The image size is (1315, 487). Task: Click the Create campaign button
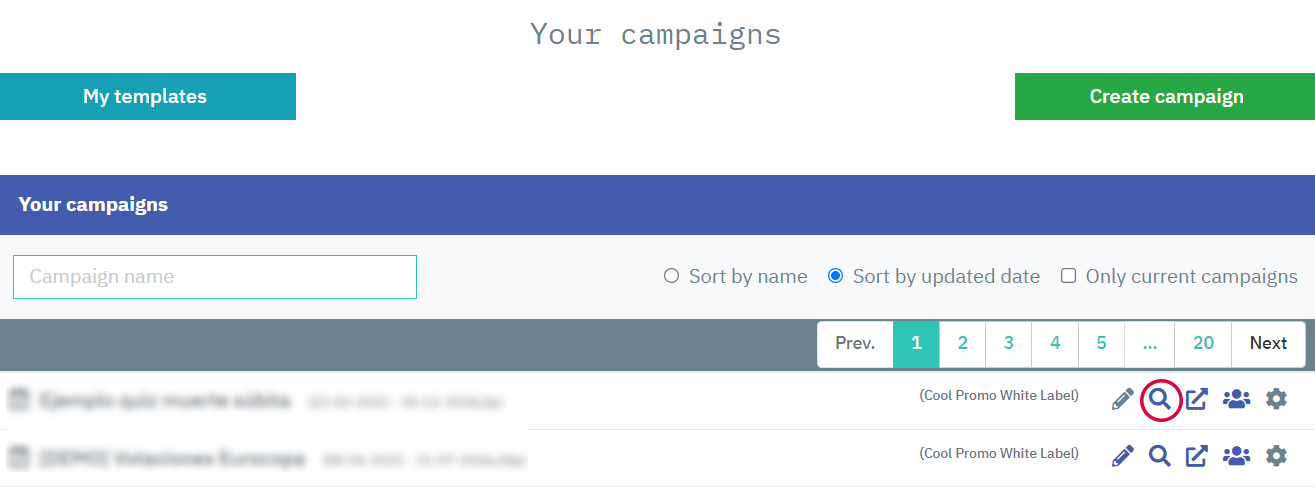point(1165,97)
